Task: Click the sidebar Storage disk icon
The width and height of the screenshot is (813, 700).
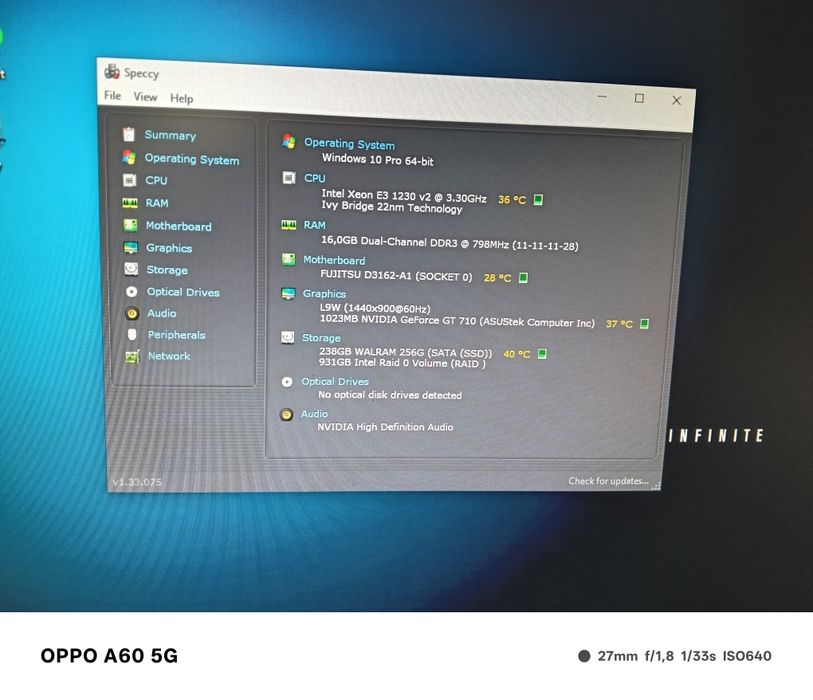Action: [x=131, y=269]
